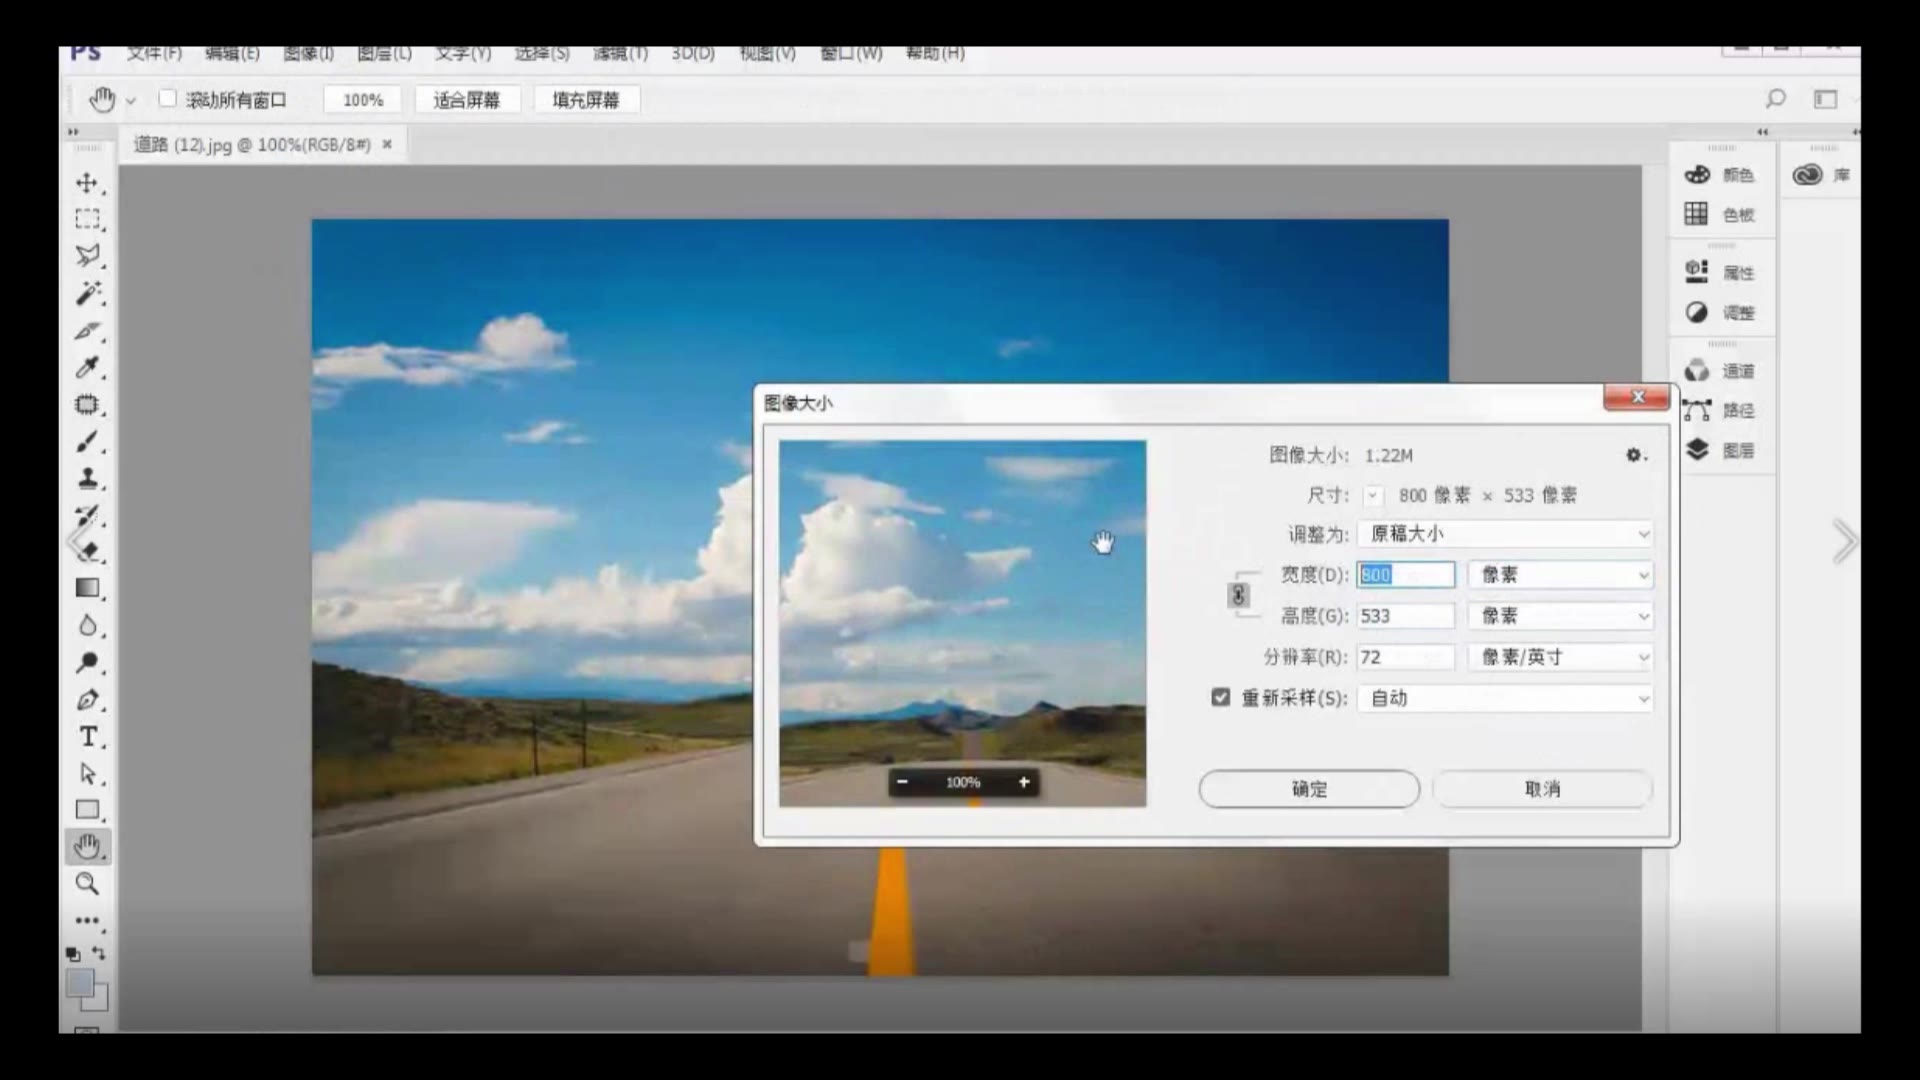Open the File menu
1920x1080 pixels.
coord(154,53)
